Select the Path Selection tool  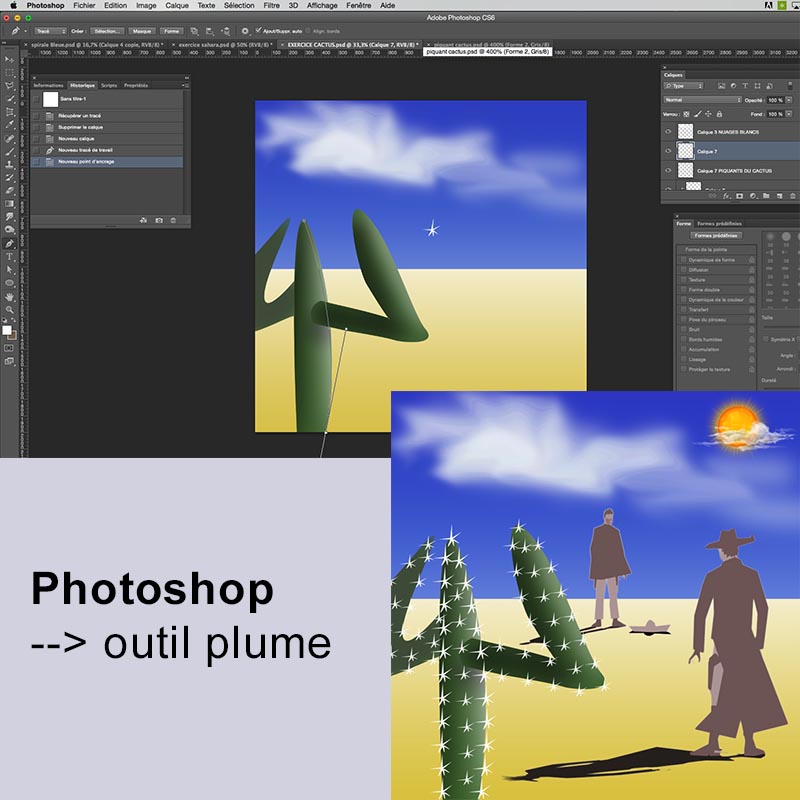pyautogui.click(x=9, y=269)
